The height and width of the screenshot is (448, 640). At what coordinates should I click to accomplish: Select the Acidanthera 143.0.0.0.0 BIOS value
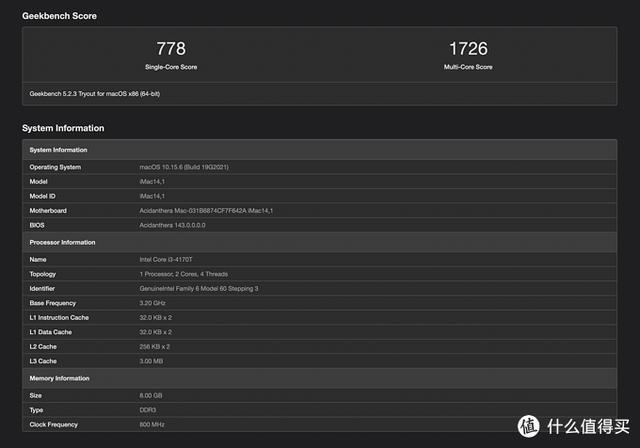pos(172,225)
